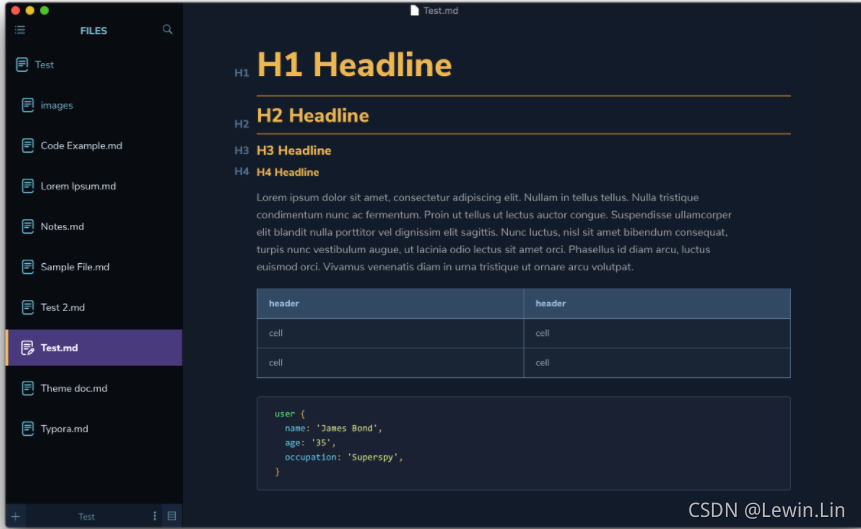Click the second table header cell
The height and width of the screenshot is (529, 861).
click(x=657, y=303)
